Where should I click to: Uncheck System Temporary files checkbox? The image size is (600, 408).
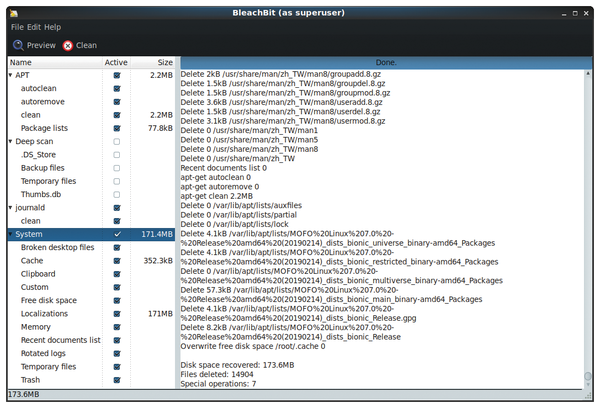pyautogui.click(x=117, y=367)
